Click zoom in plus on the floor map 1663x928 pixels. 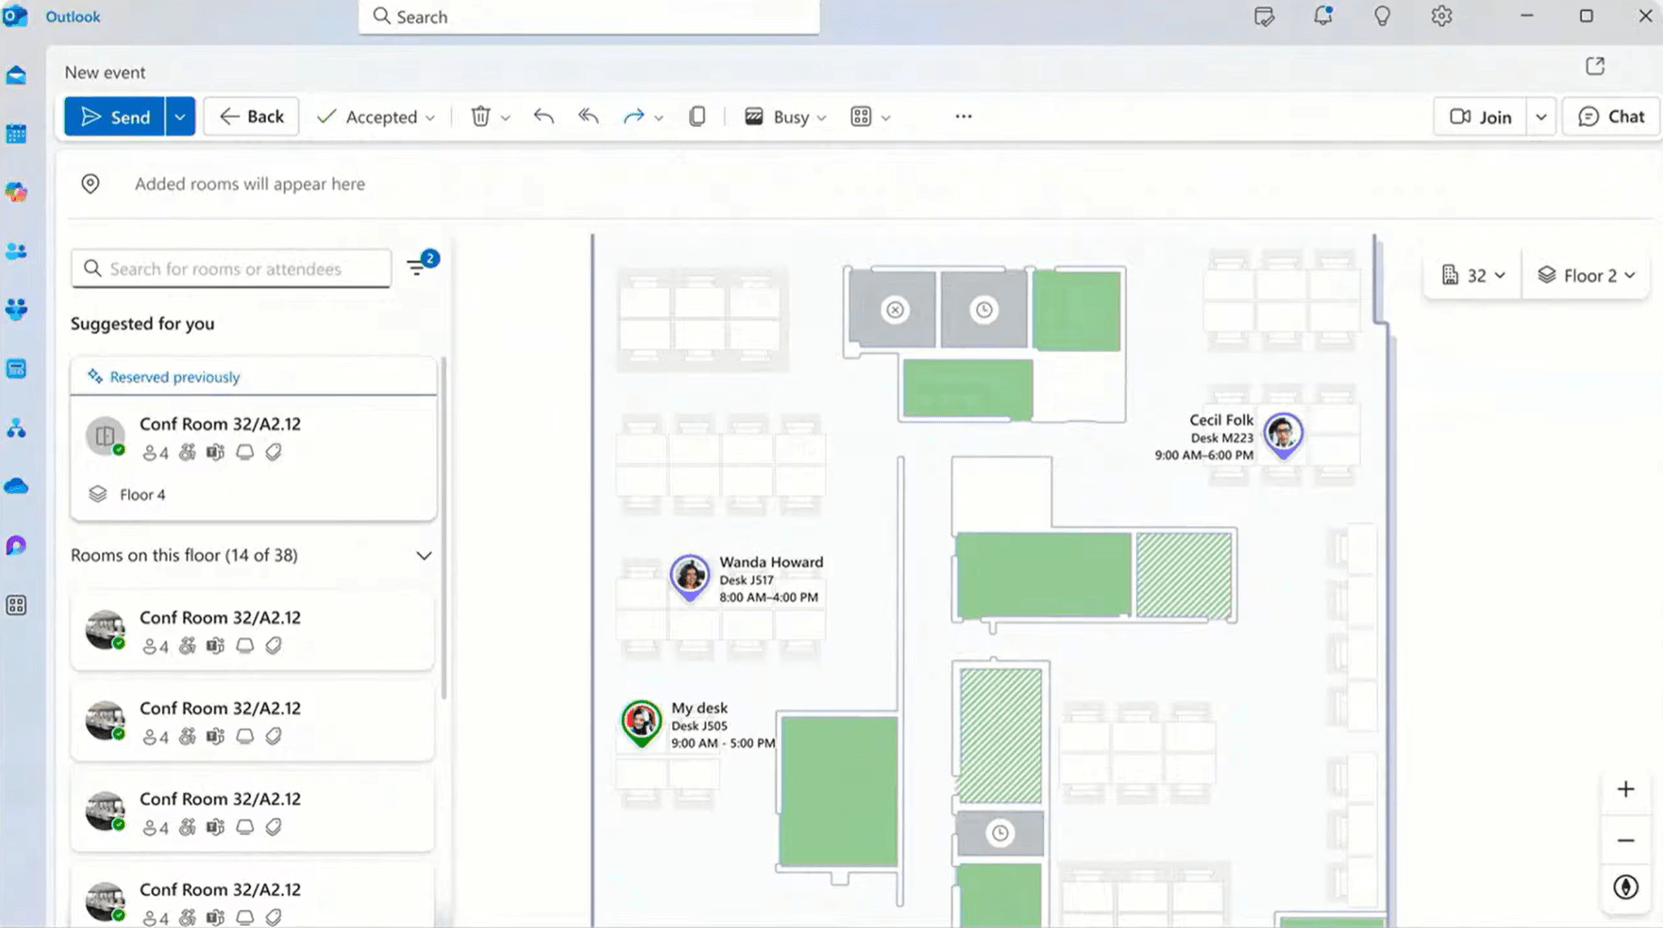pyautogui.click(x=1625, y=788)
